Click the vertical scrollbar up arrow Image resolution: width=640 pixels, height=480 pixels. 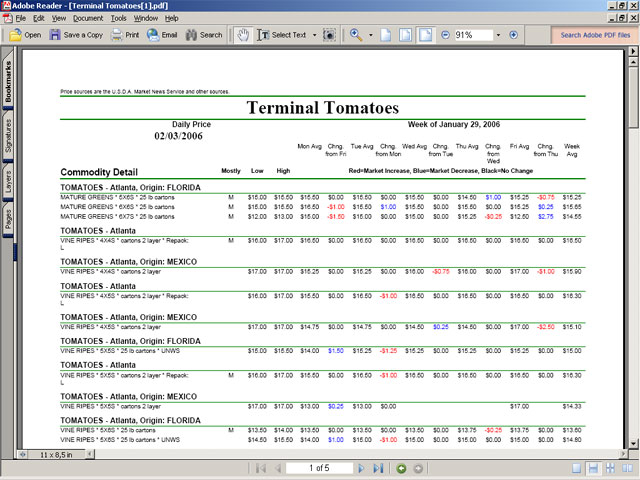pos(633,62)
